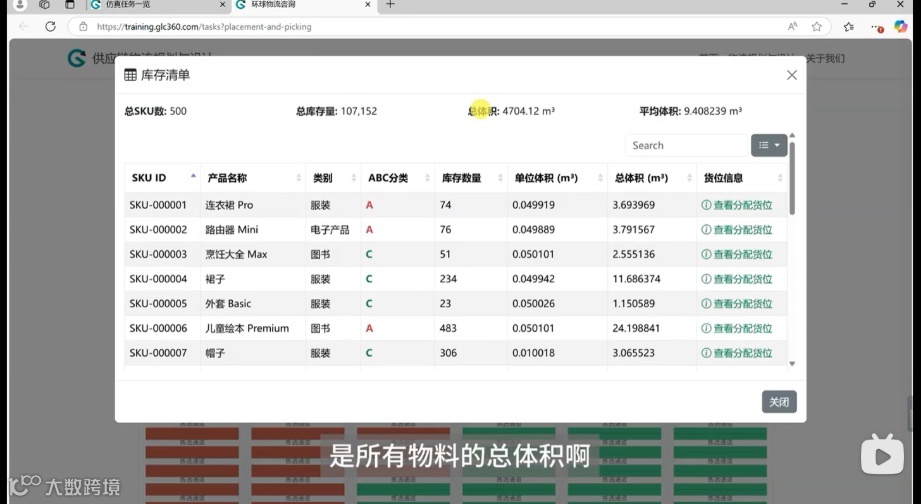This screenshot has width=921, height=504.
Task: Select the 路由器 Mini product name
Action: [x=231, y=230]
